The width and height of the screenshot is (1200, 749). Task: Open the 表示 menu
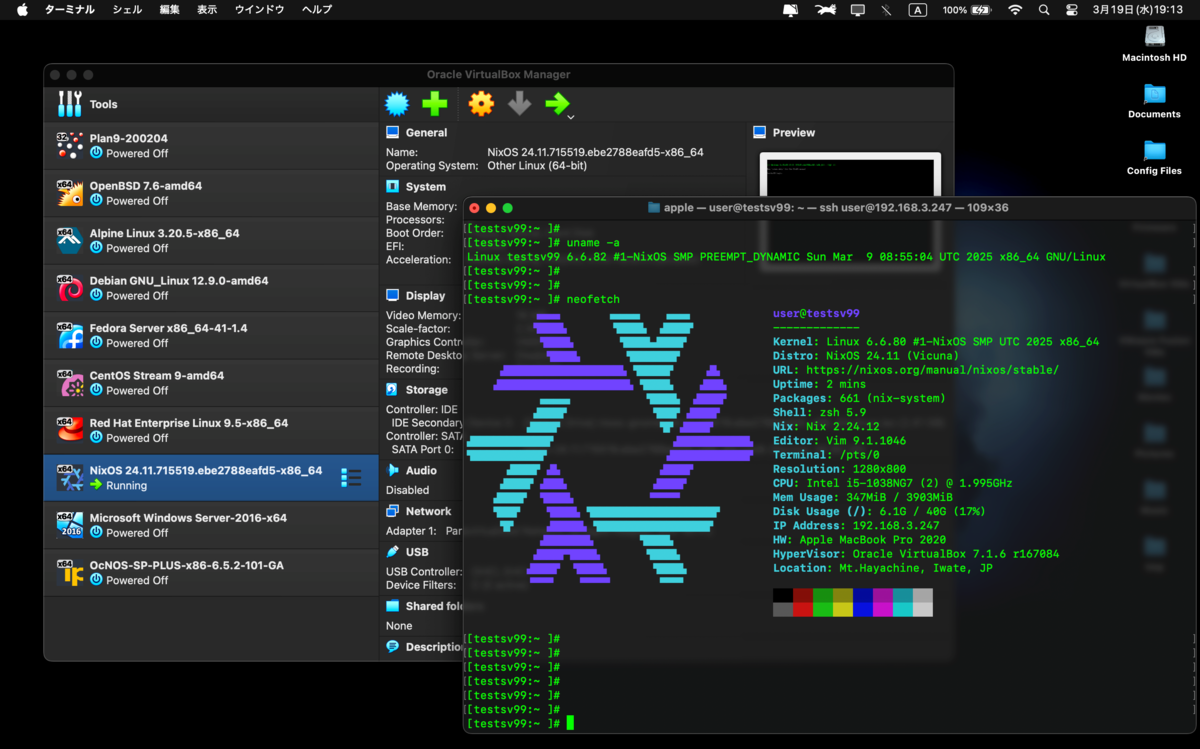207,9
